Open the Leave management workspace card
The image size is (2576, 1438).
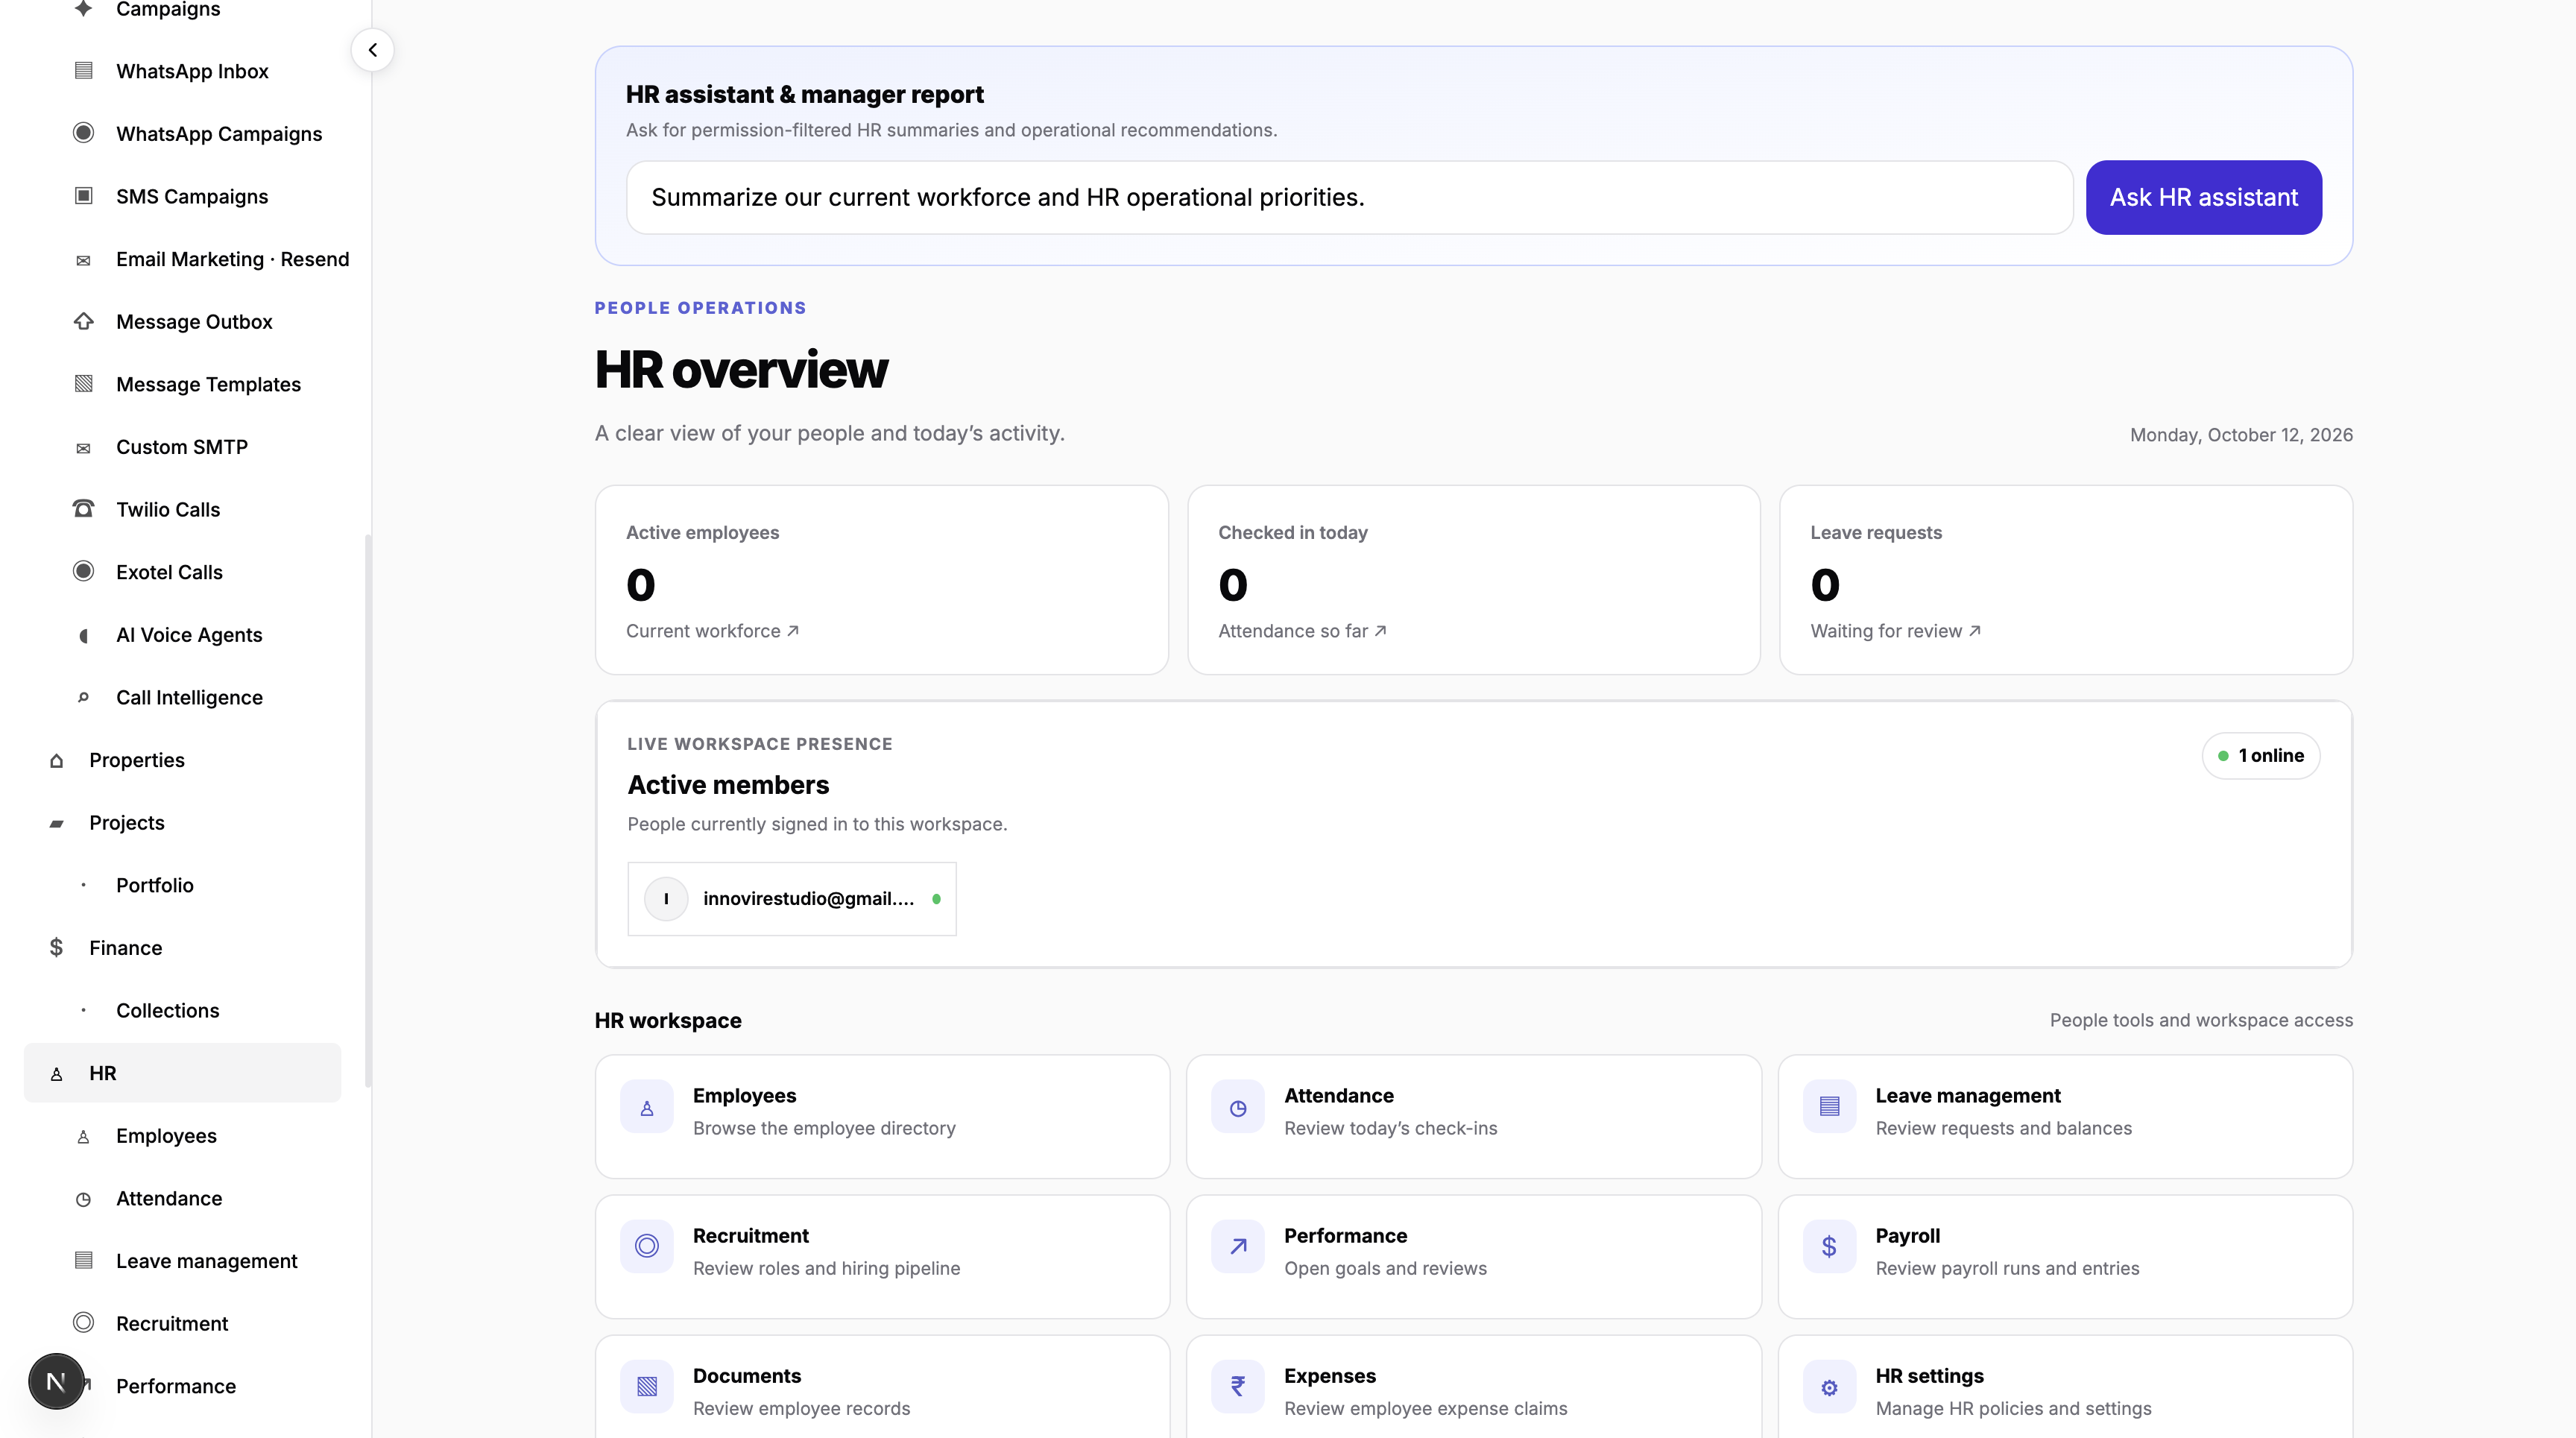coord(2065,1116)
